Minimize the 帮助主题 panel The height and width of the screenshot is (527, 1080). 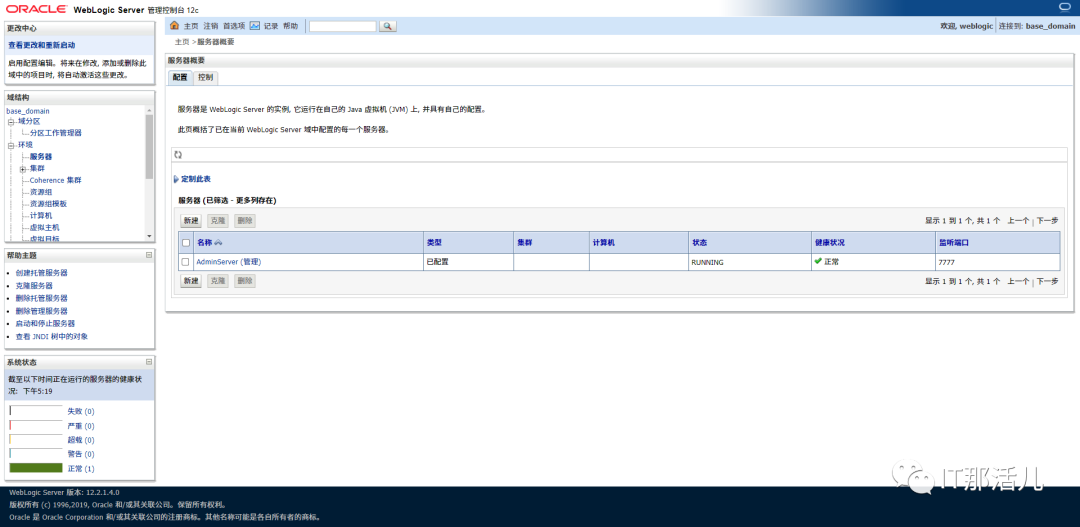point(149,256)
